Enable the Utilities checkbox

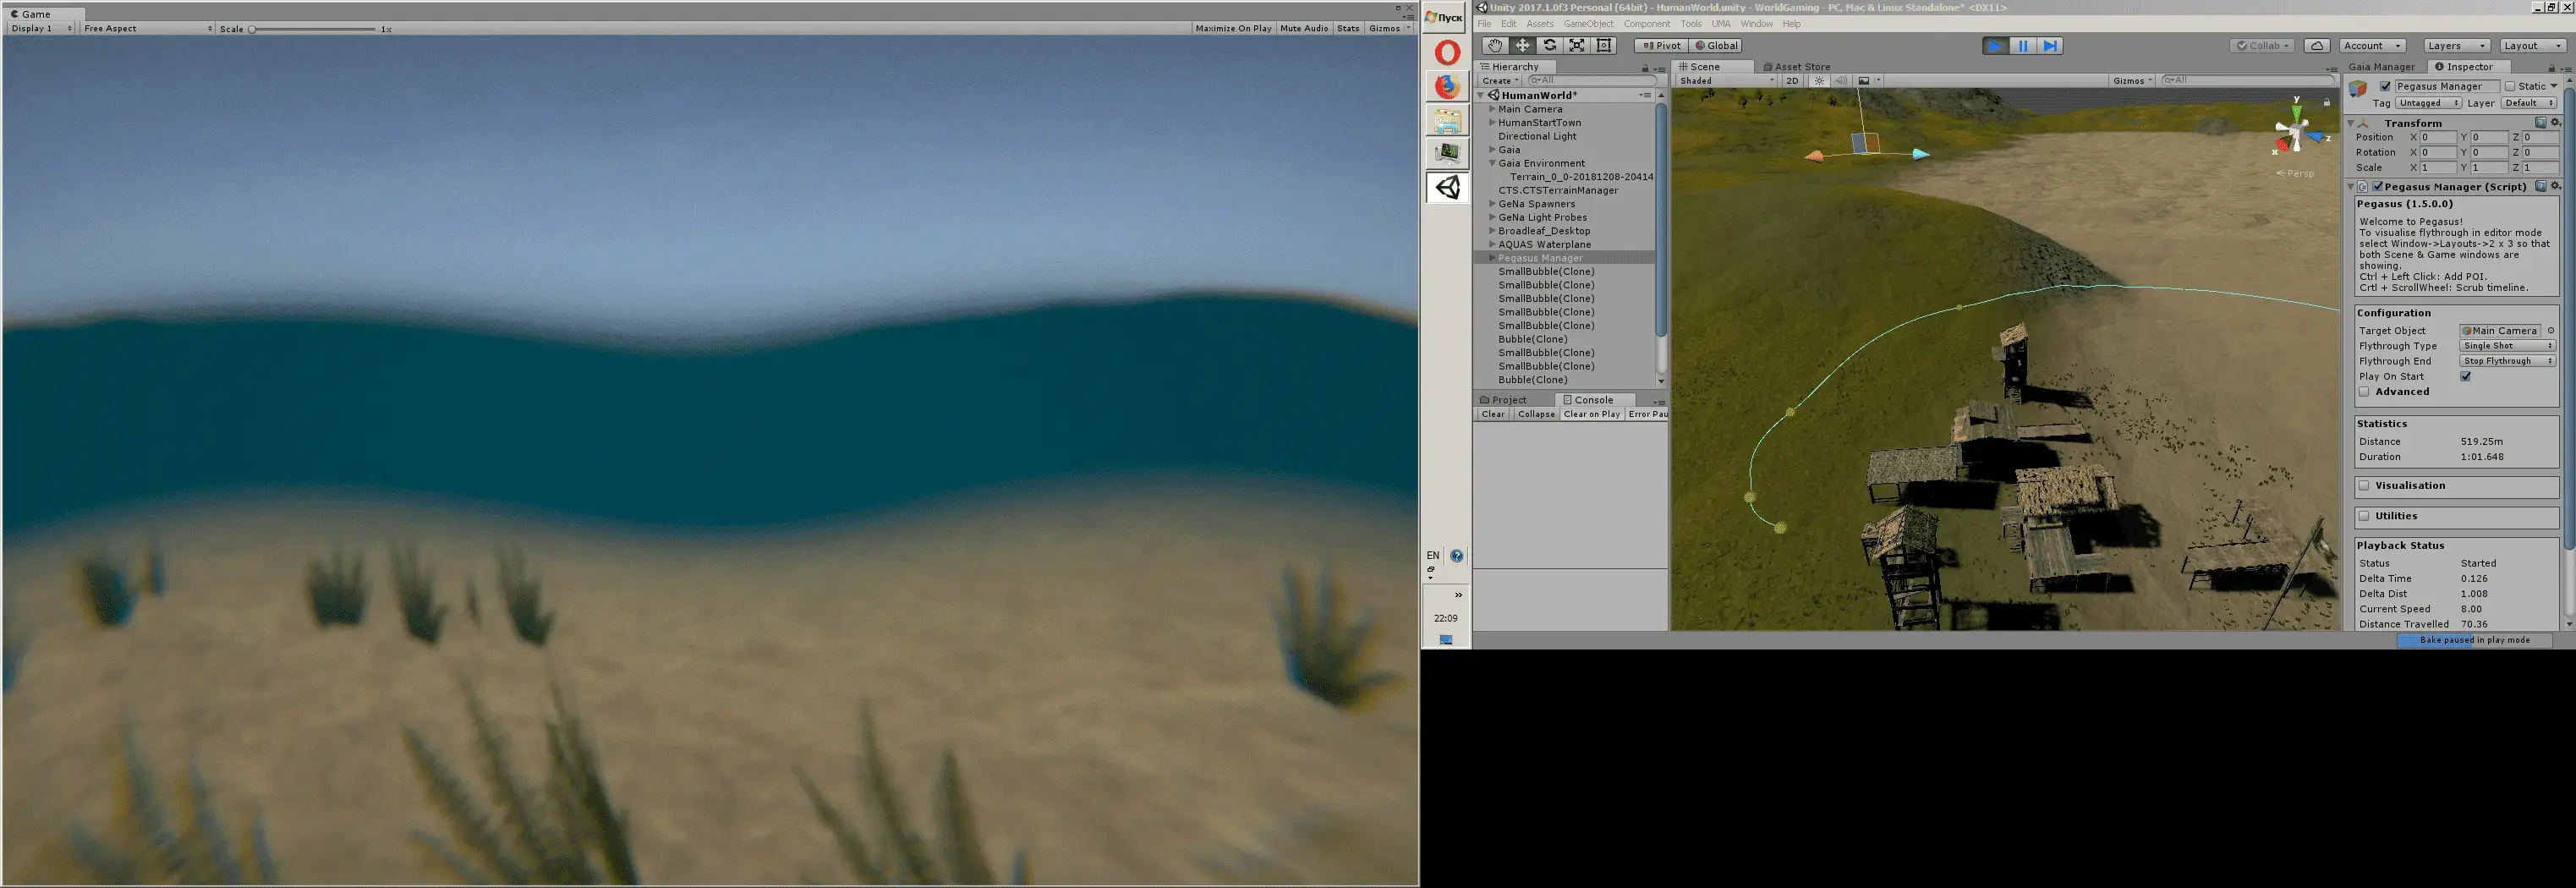point(2364,516)
